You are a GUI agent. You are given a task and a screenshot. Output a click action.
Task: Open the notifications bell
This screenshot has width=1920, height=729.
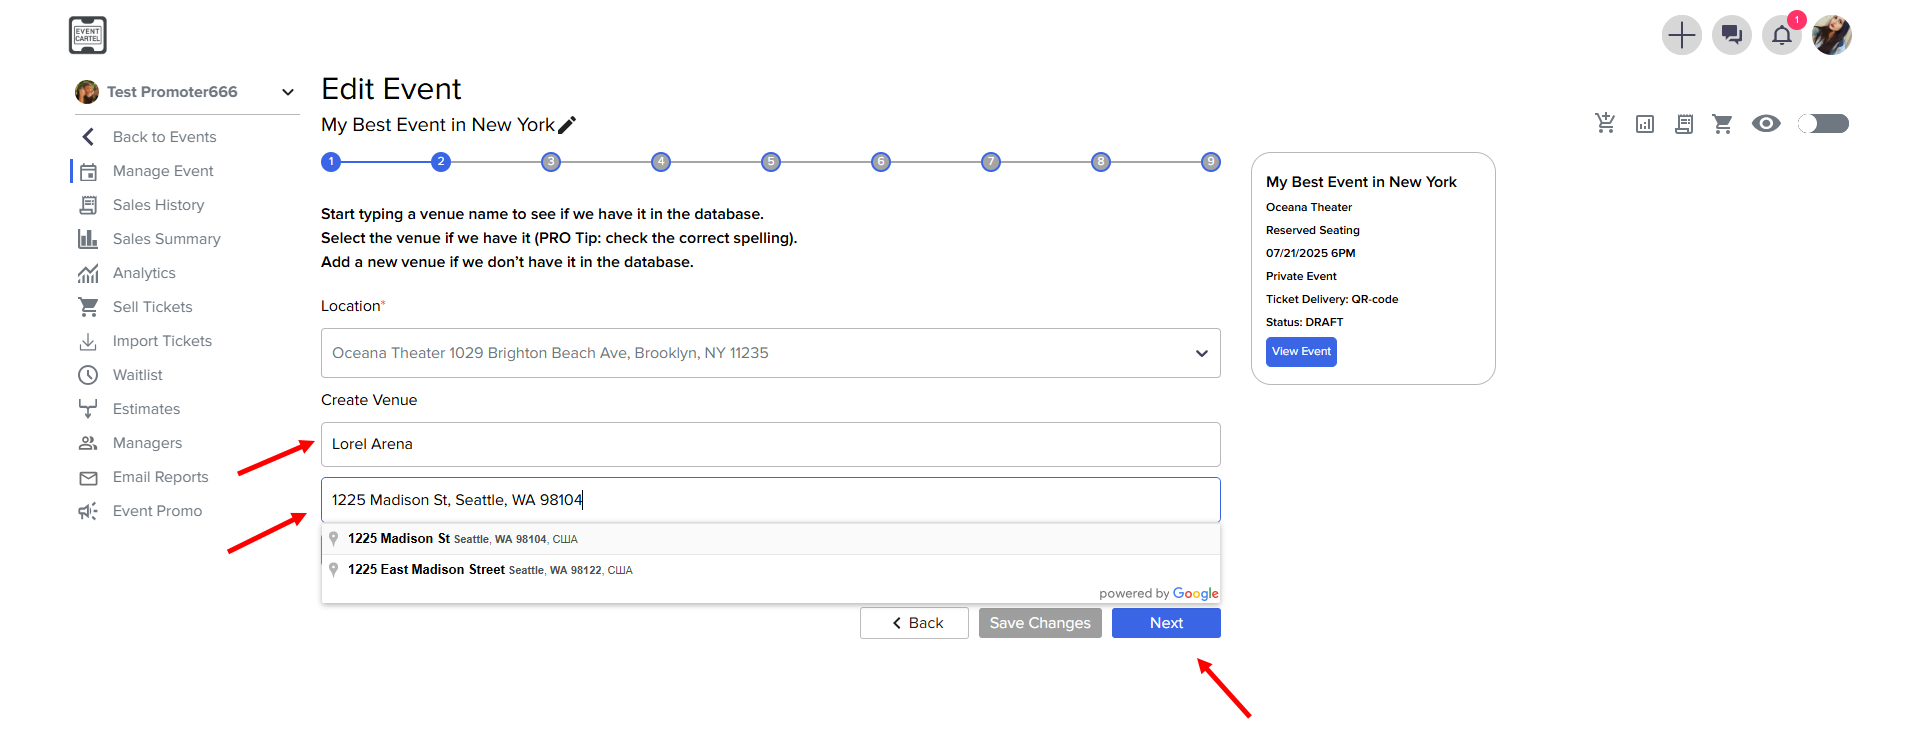pos(1782,35)
